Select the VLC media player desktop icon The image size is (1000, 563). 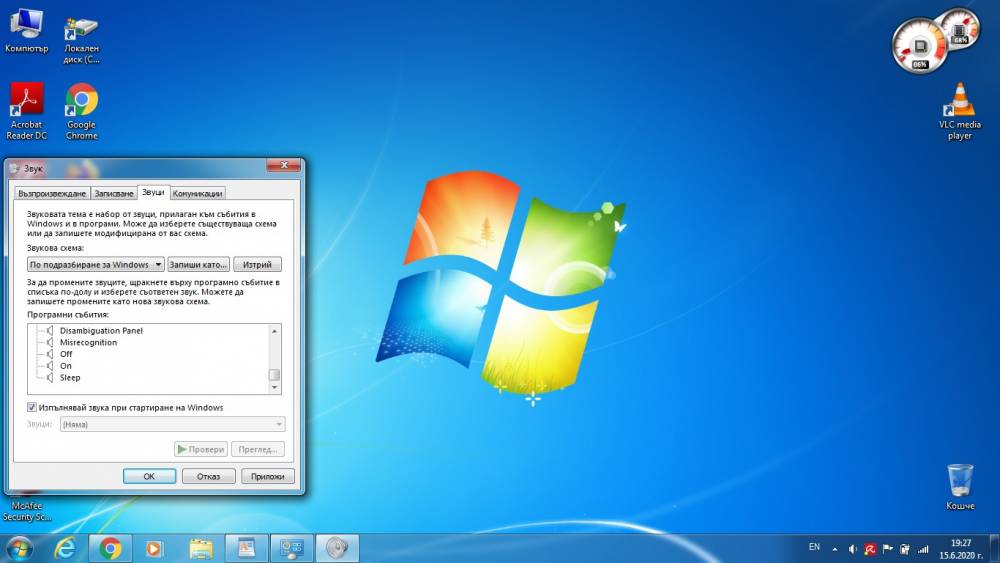(x=959, y=111)
